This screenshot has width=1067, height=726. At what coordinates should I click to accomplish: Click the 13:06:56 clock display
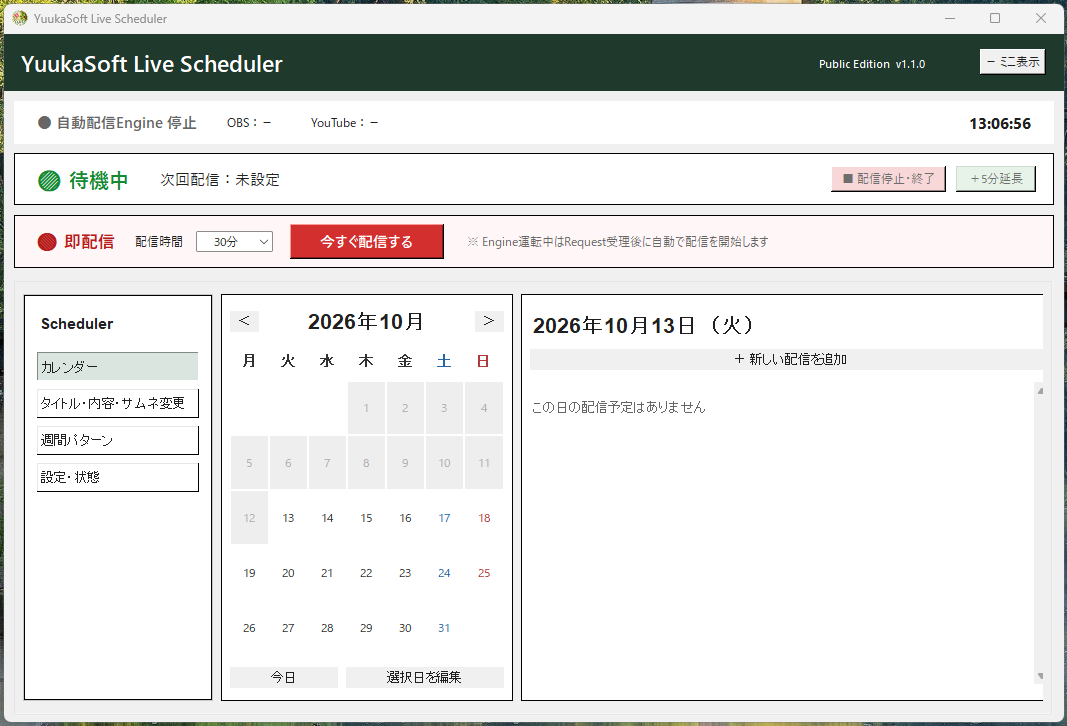[x=1000, y=123]
